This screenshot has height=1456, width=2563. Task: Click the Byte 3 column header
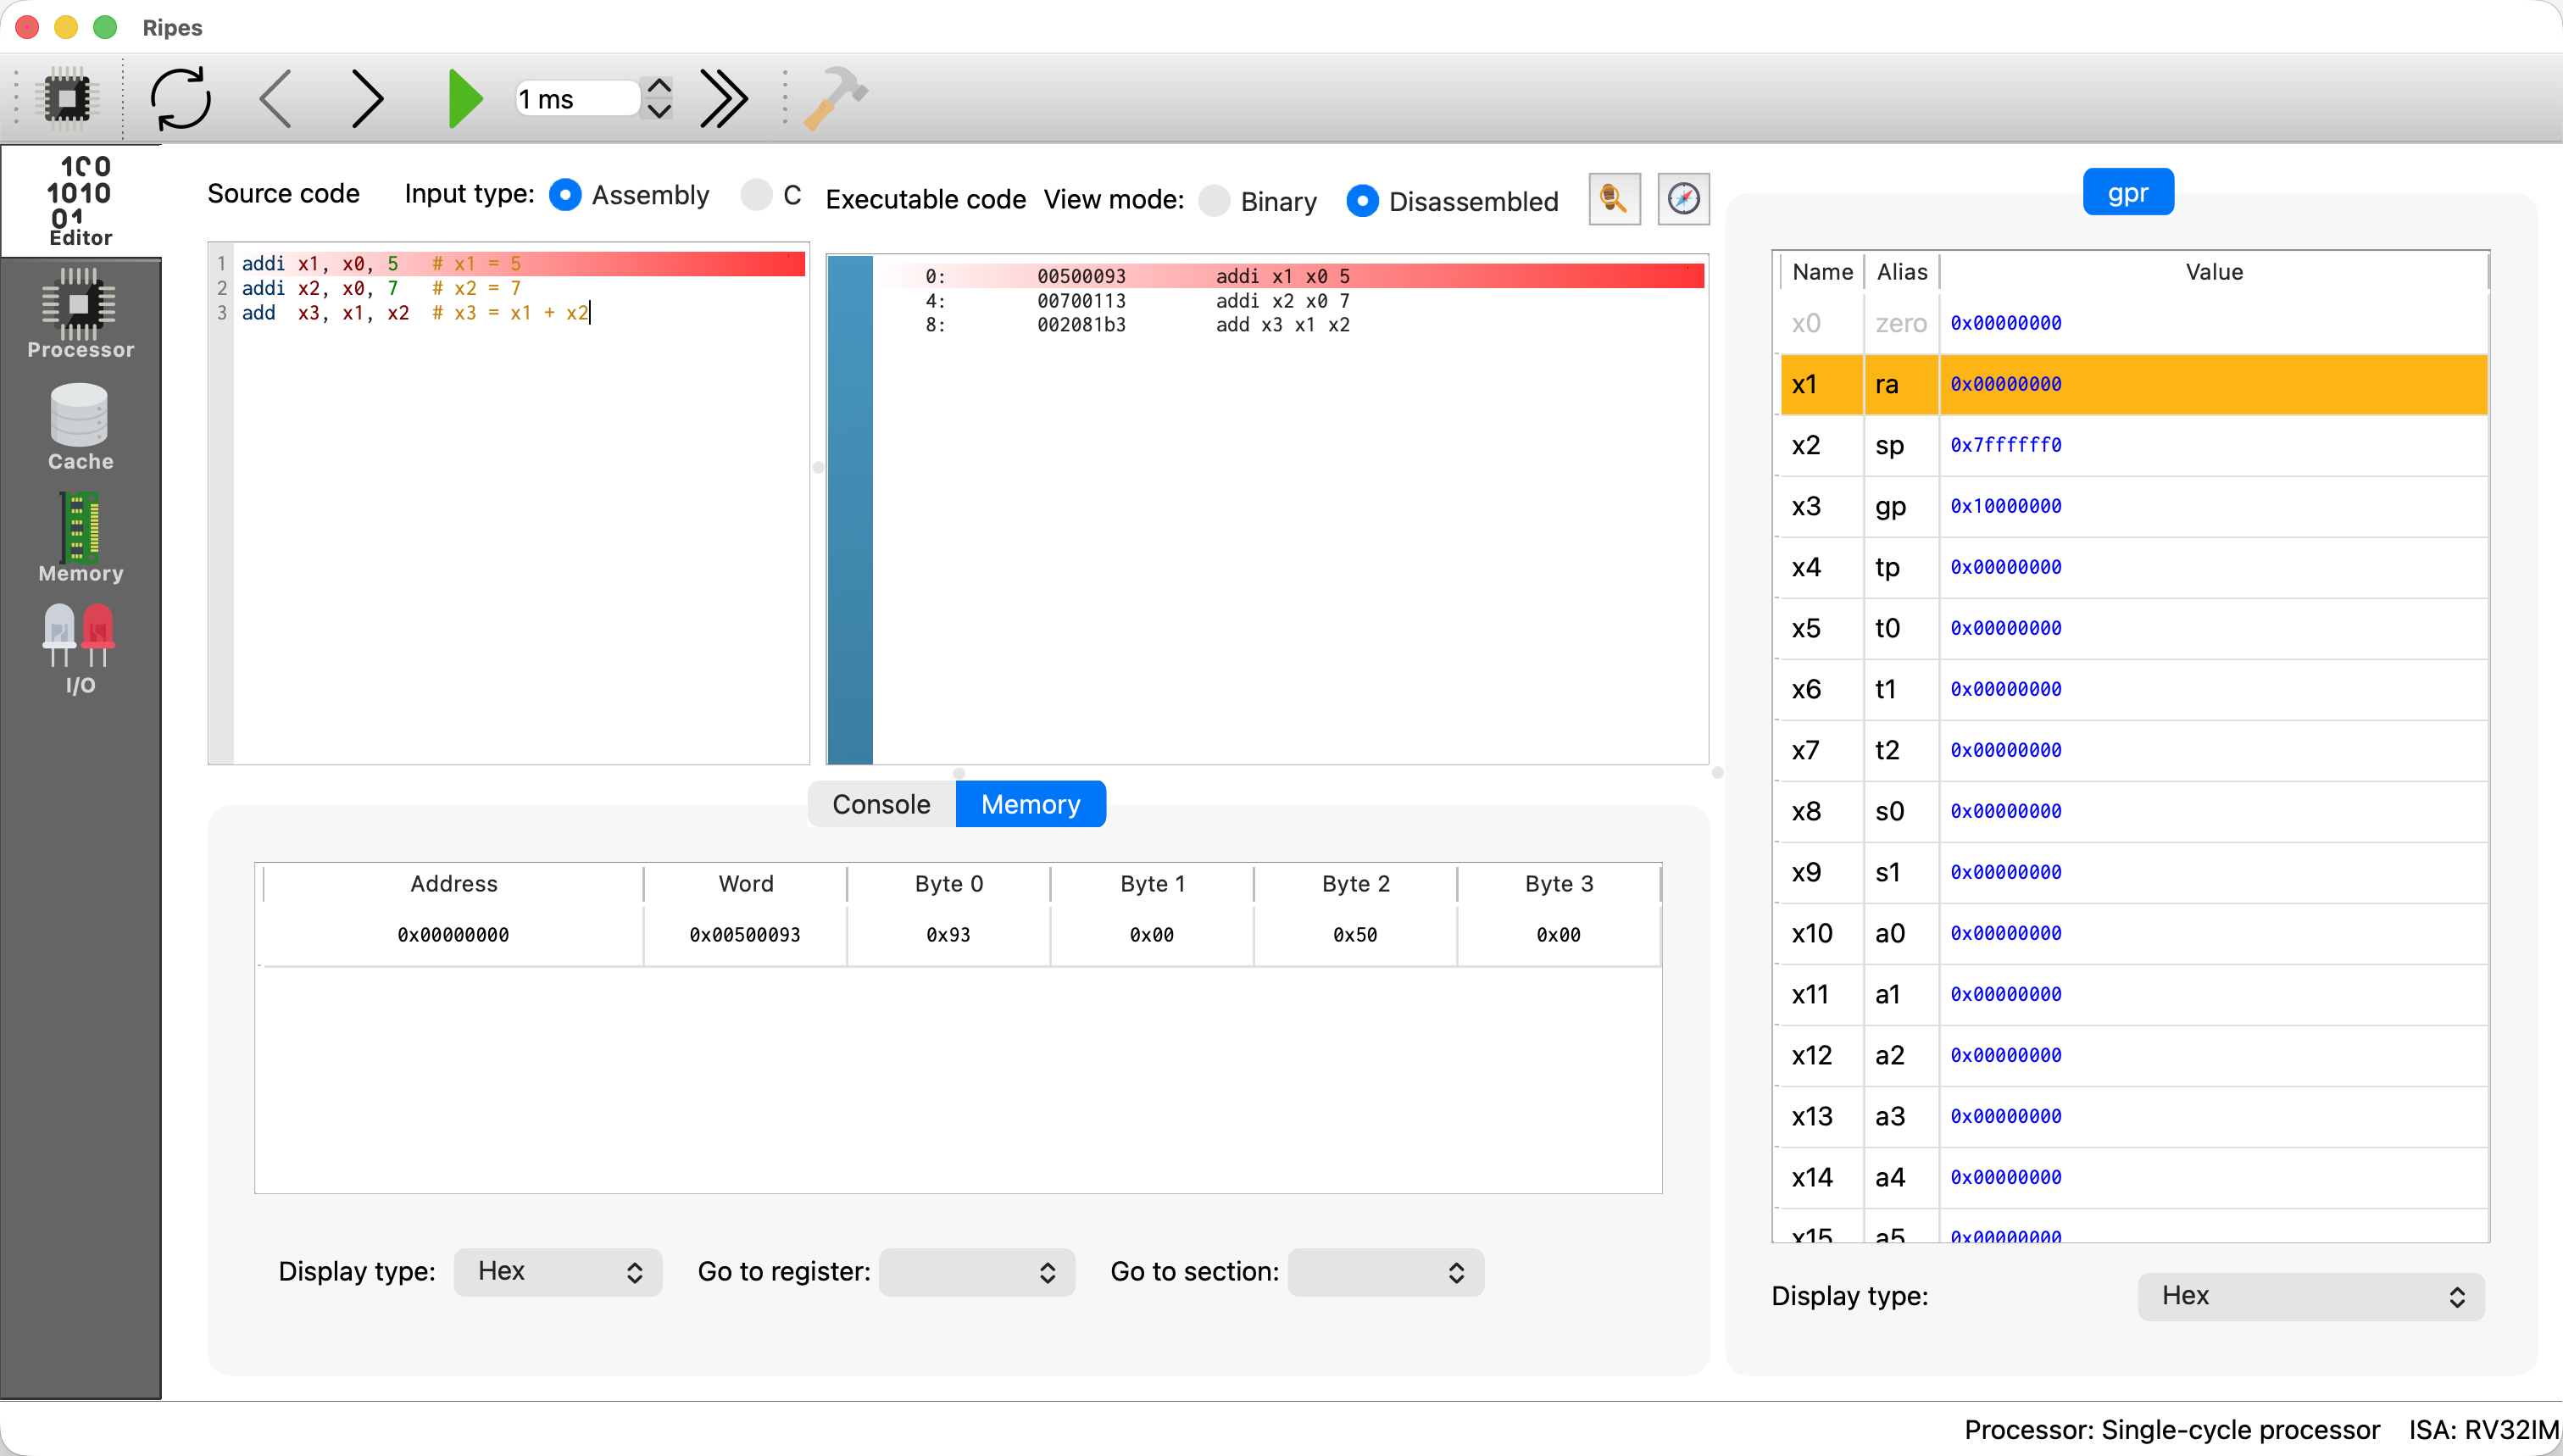coord(1559,884)
